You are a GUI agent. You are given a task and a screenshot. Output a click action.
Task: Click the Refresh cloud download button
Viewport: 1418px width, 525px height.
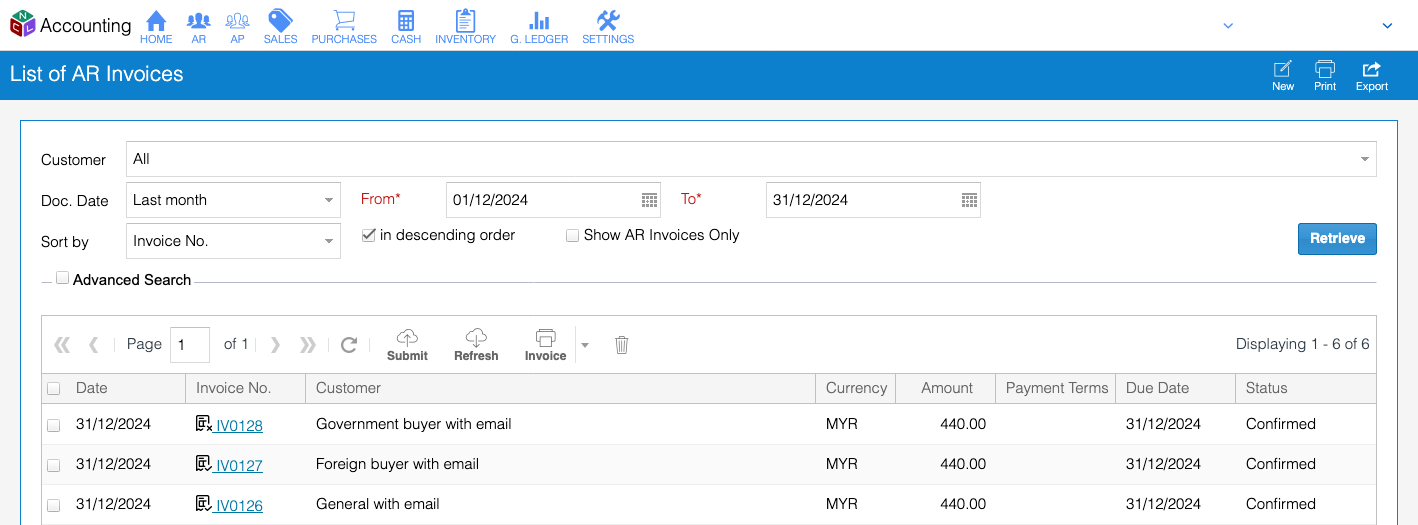pyautogui.click(x=476, y=345)
